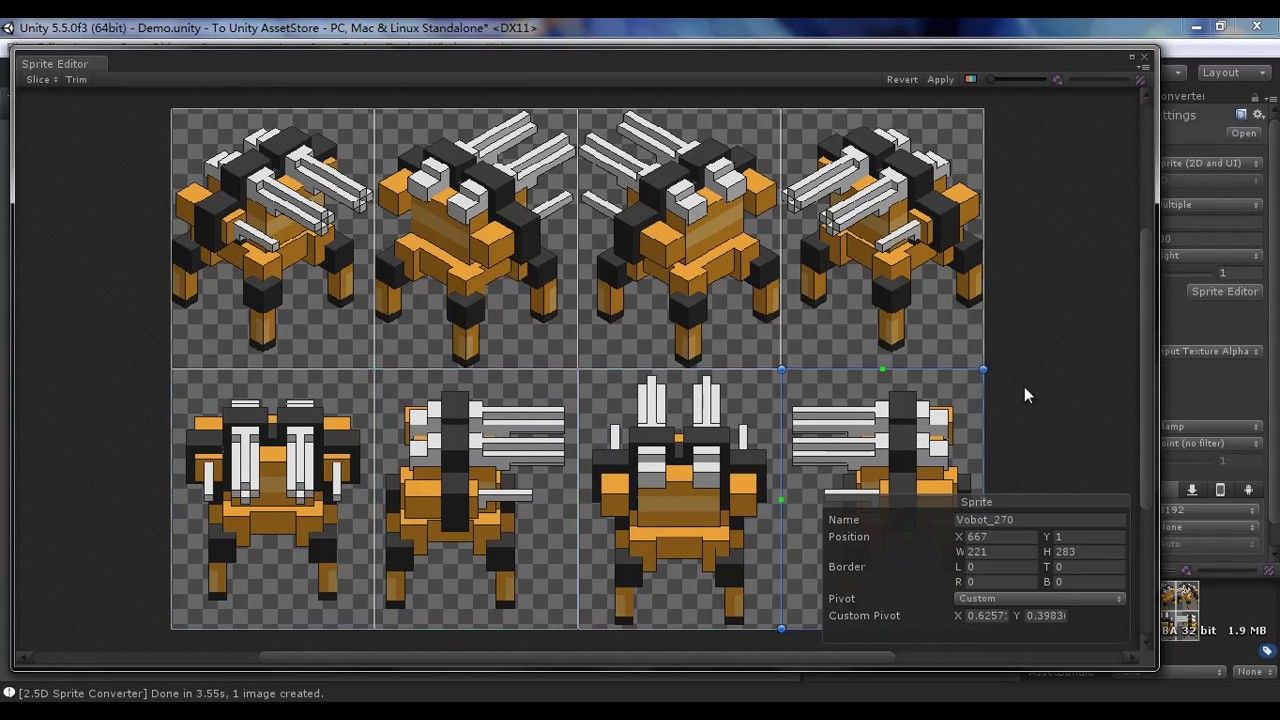This screenshot has height=720, width=1280.
Task: Open the Layout dropdown
Action: point(1227,72)
